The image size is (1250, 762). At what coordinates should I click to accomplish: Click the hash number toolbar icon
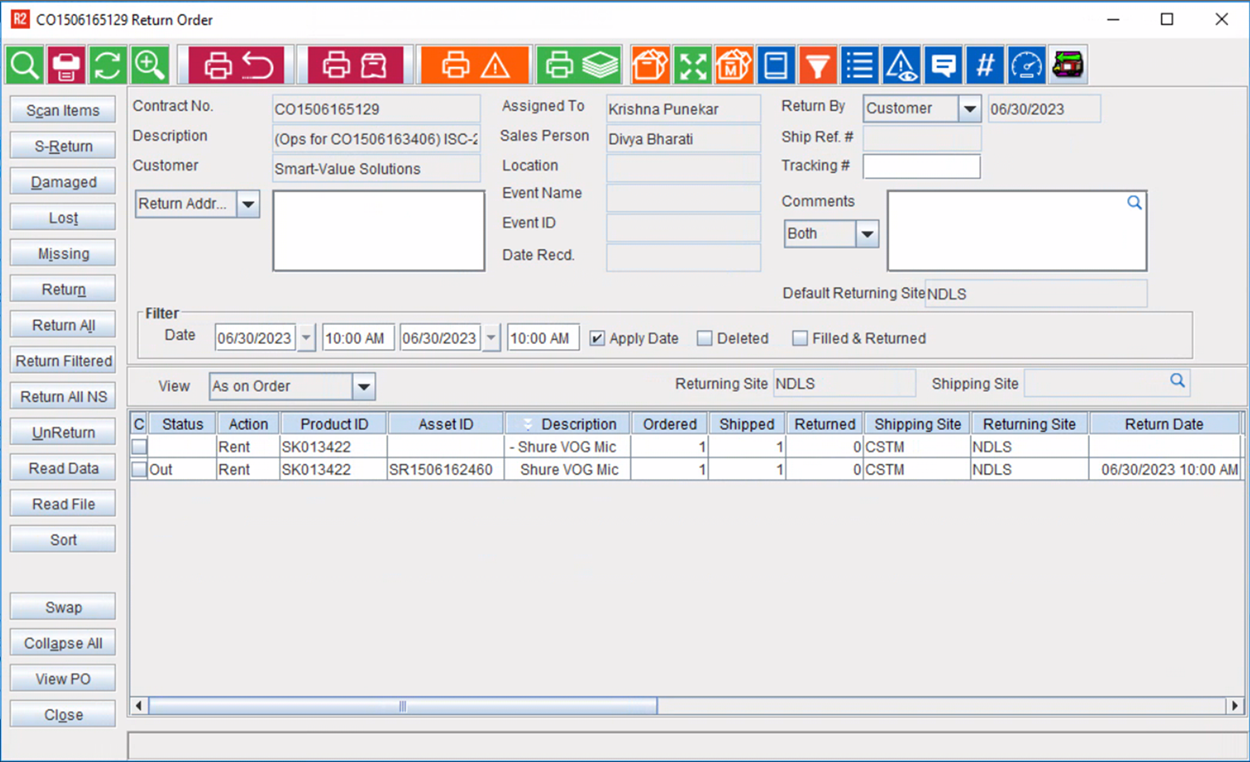(984, 64)
